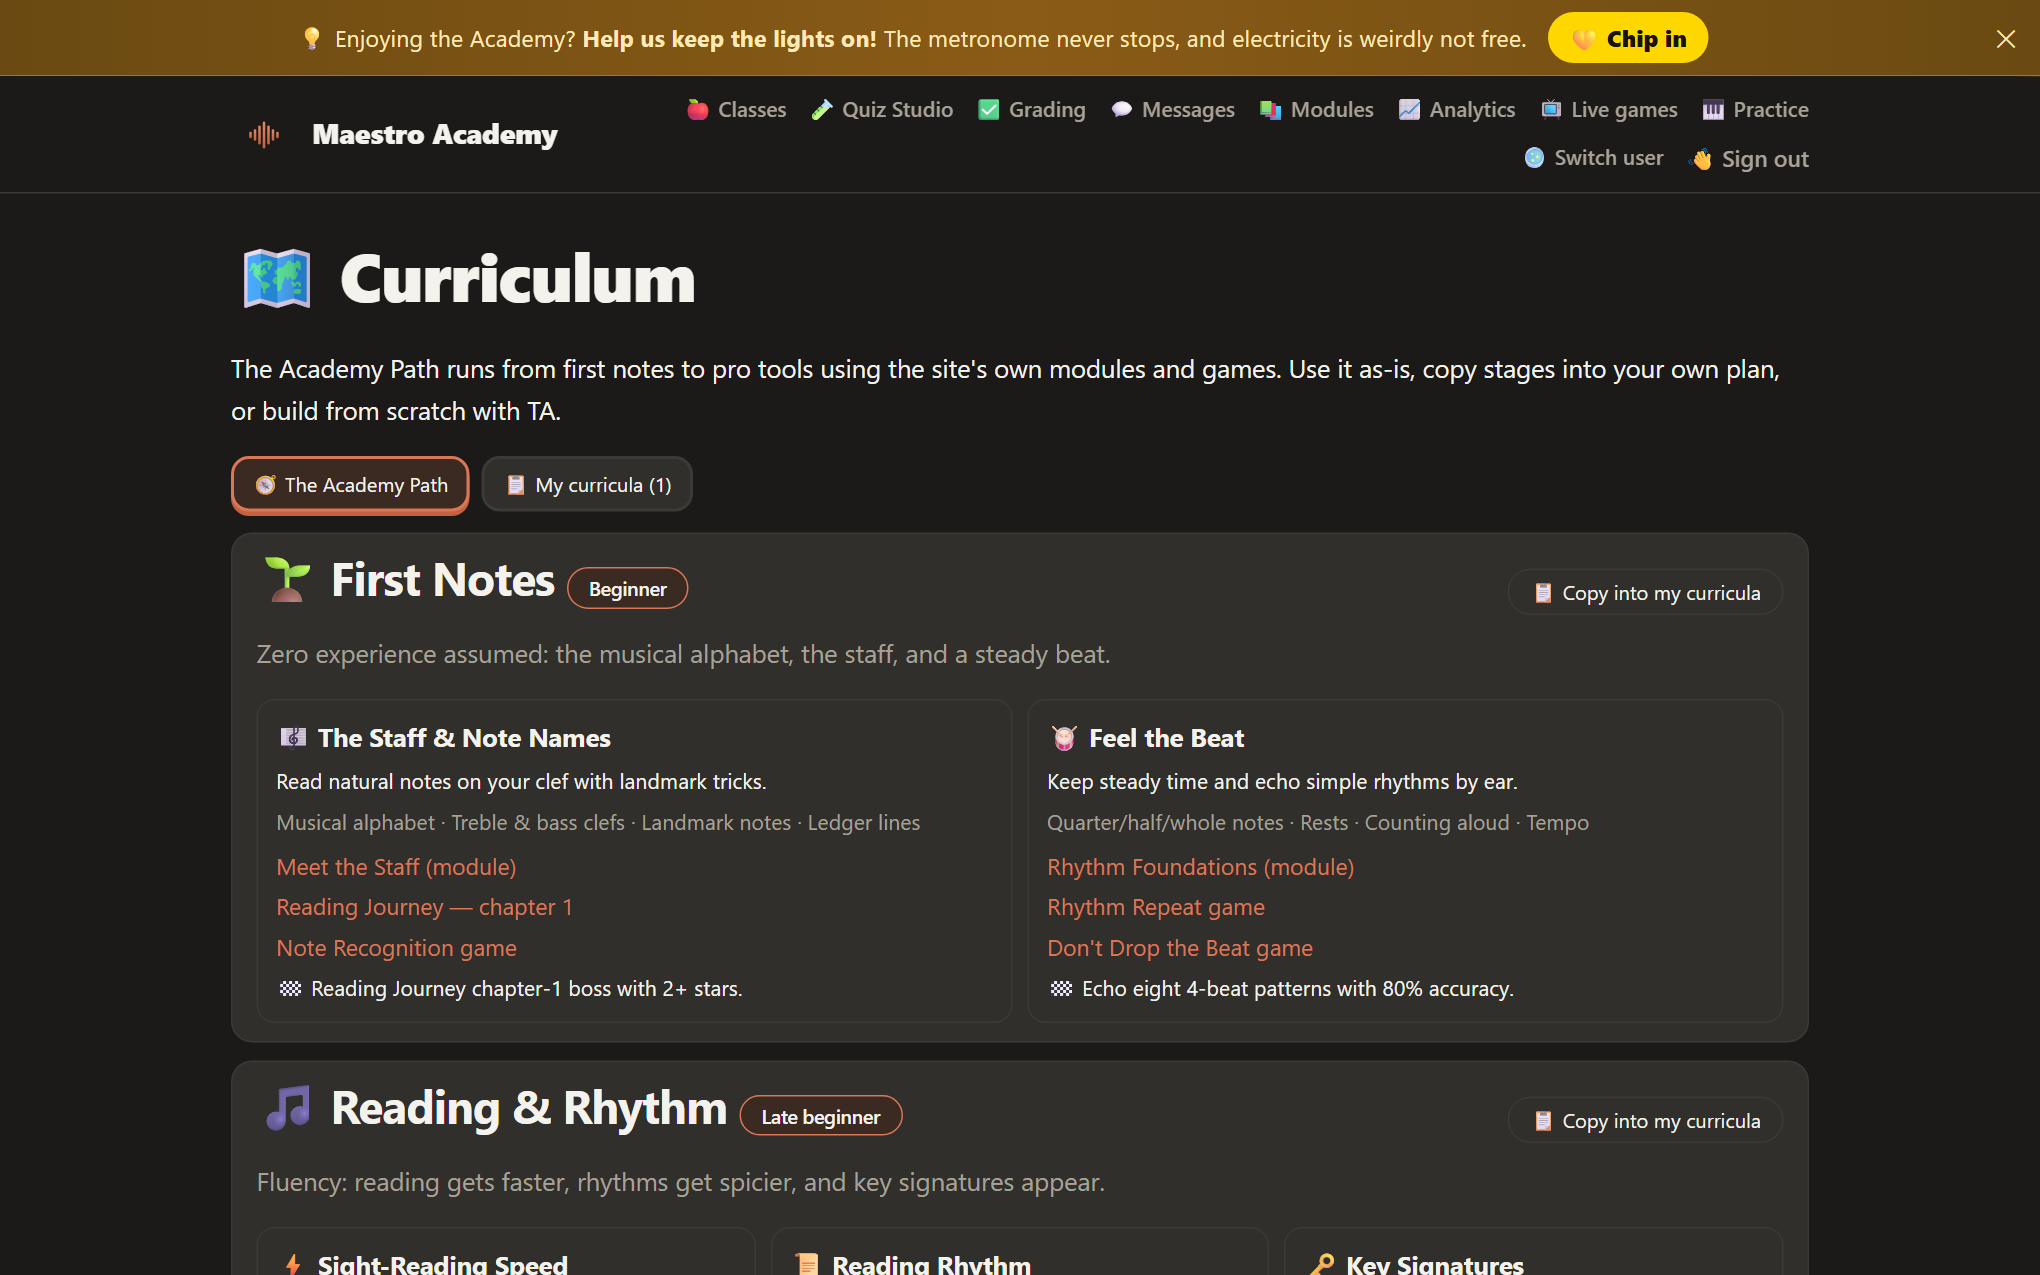Click the music note icon beside Reading & Rhythm
2040x1275 pixels.
[x=287, y=1108]
